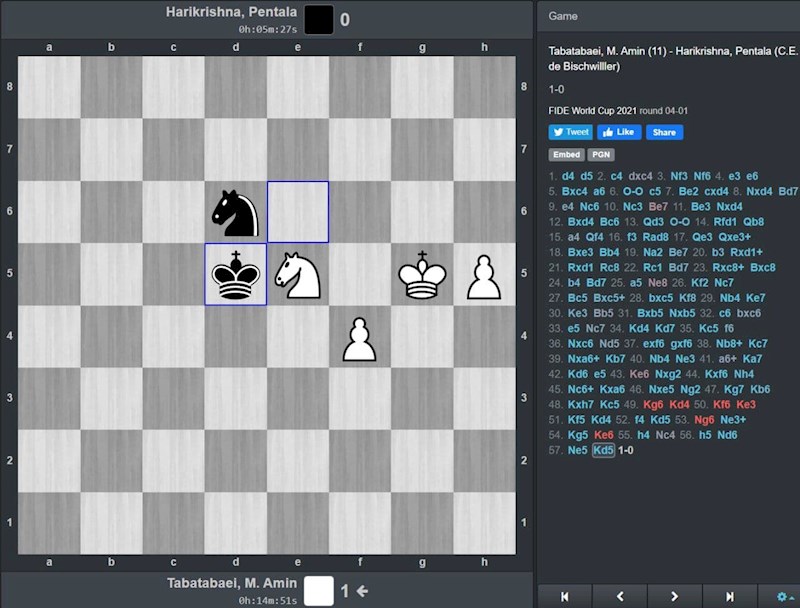
Task: Go to move 28... Kf8
Action: (x=687, y=298)
